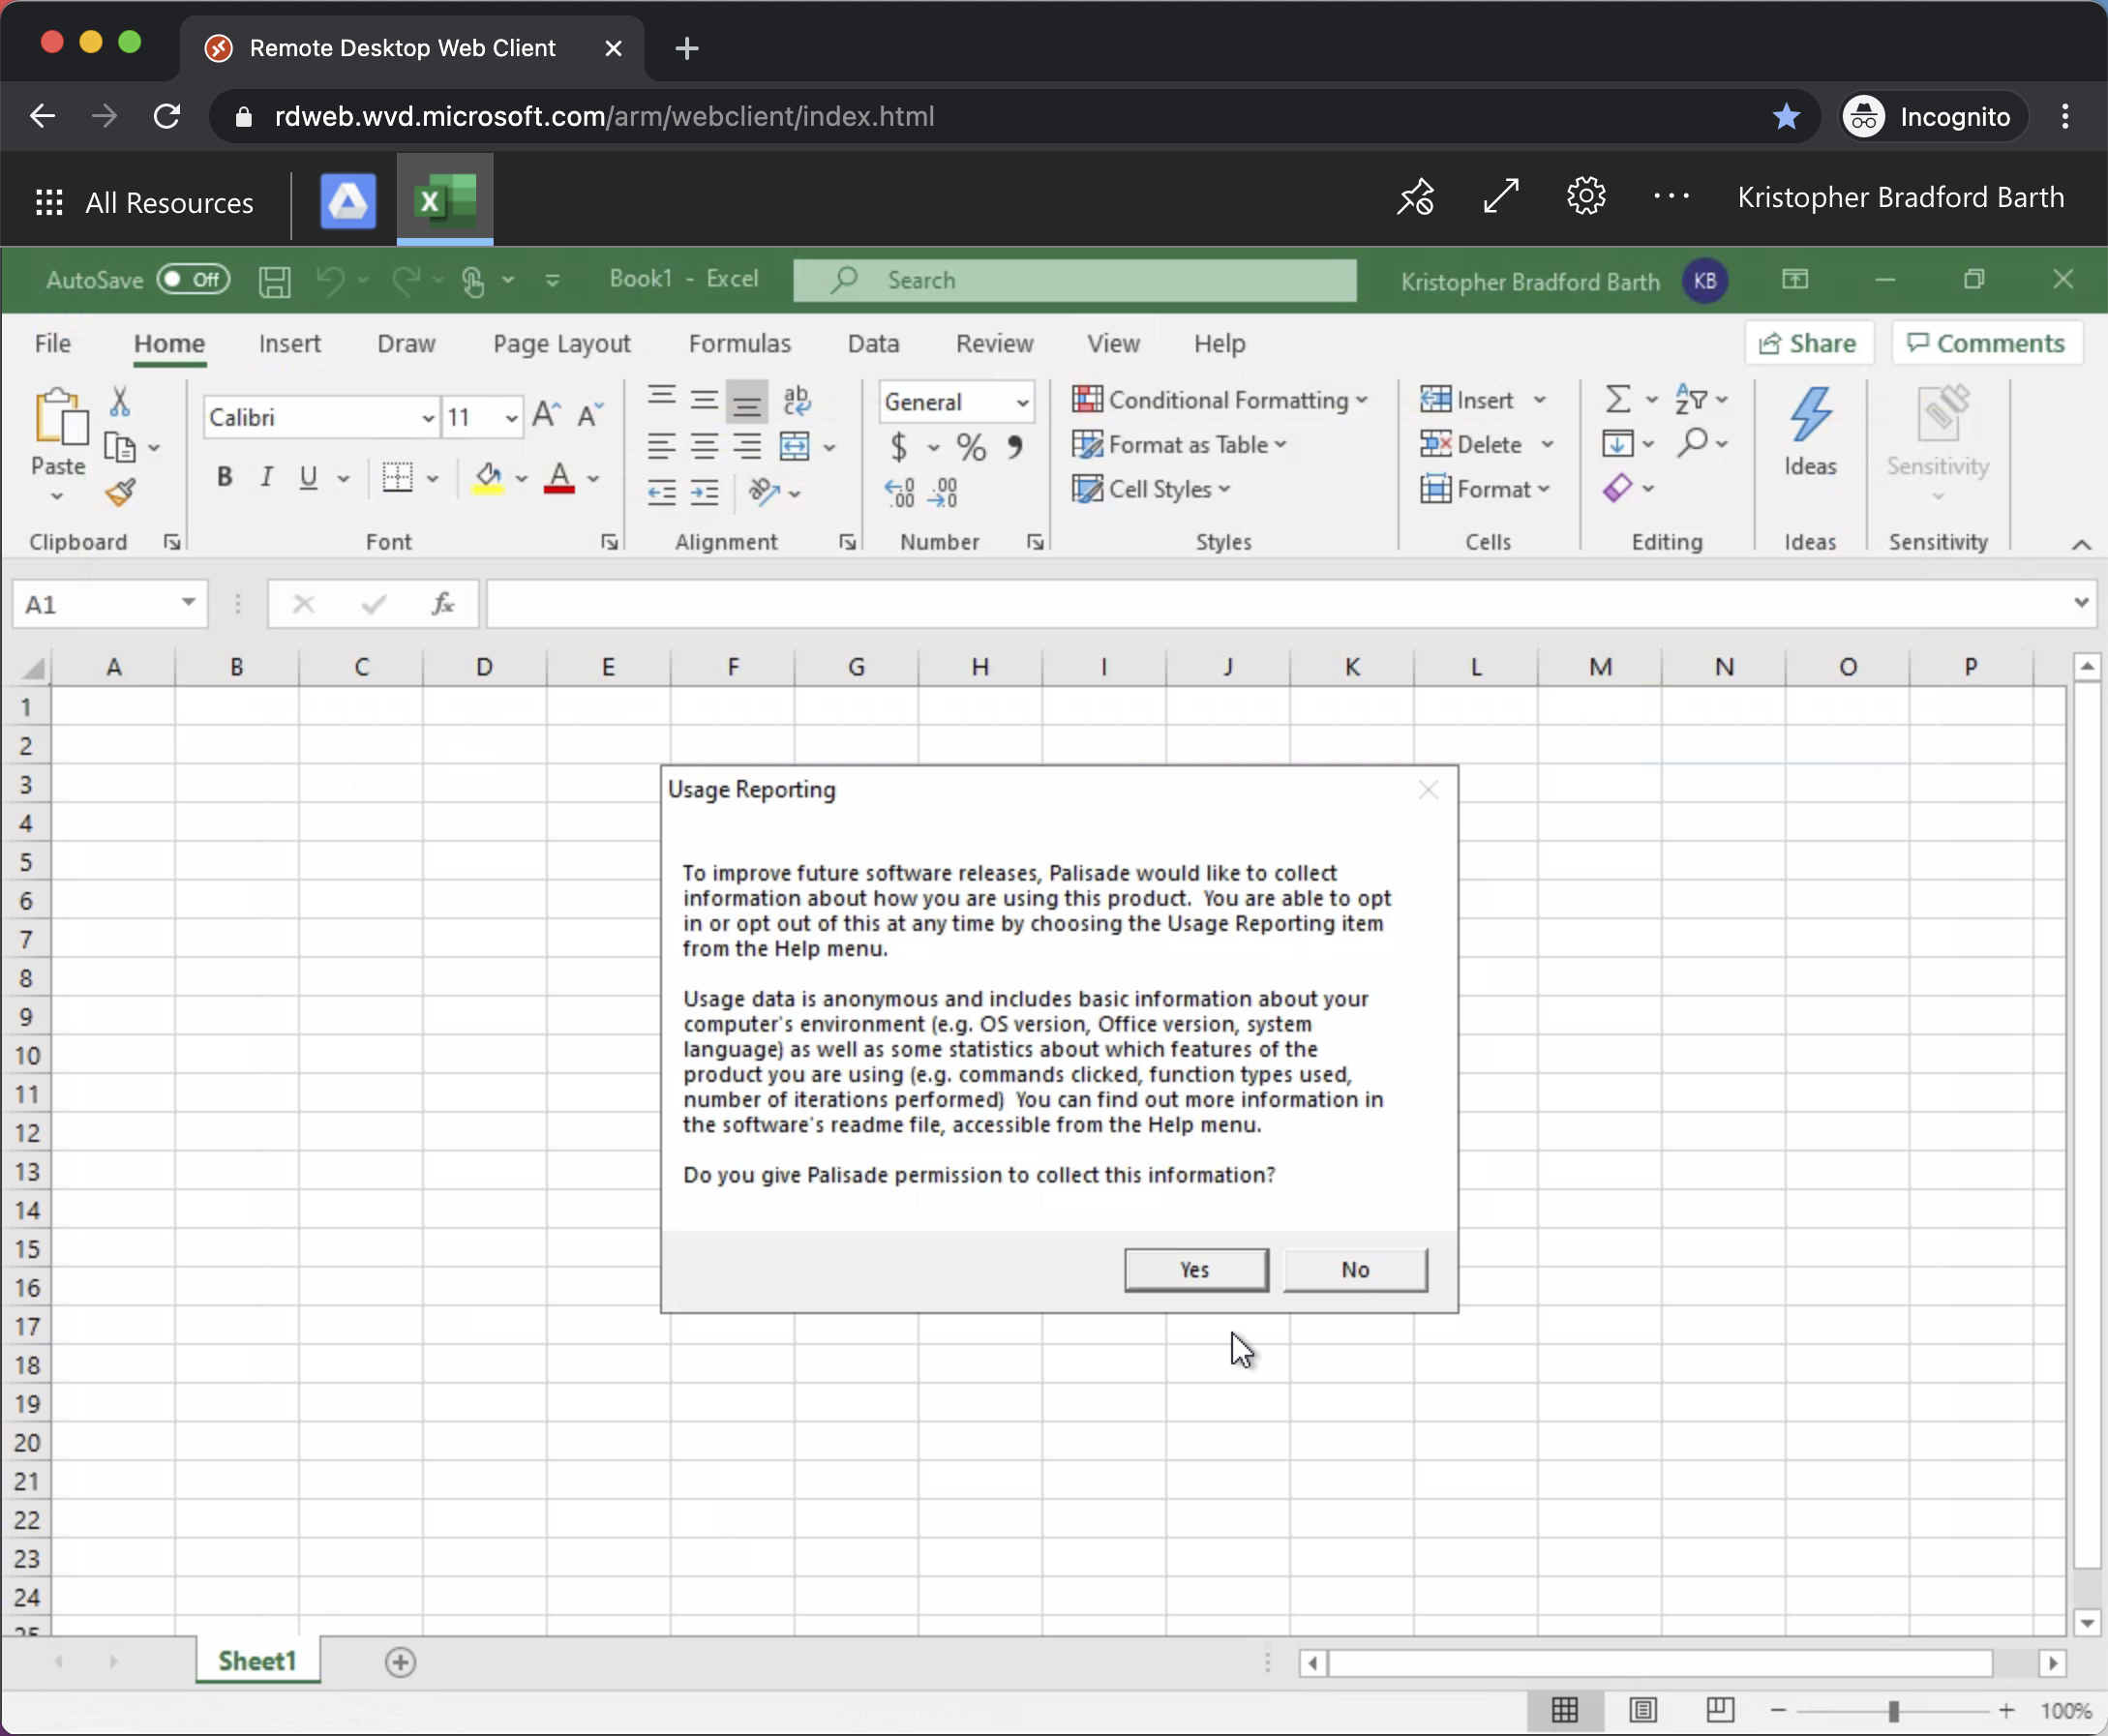Click the Search box in title bar
2108x1736 pixels.
1075,280
